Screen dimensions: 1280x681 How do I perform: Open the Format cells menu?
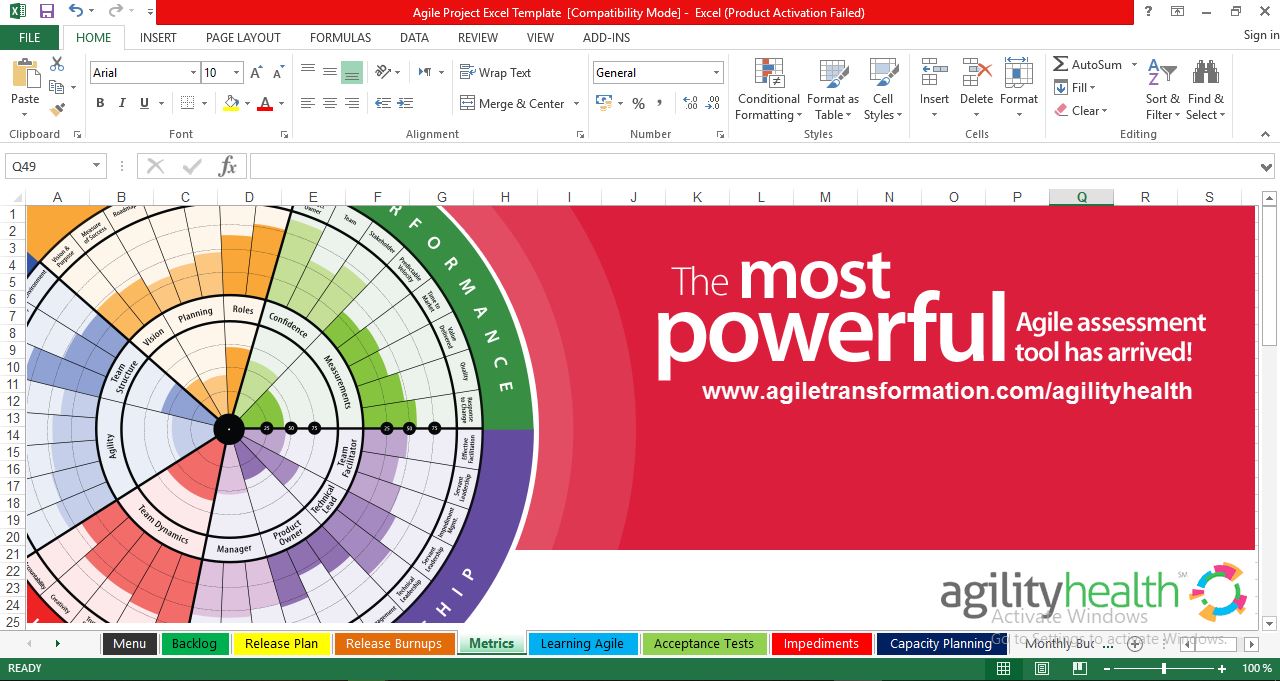pos(1018,89)
